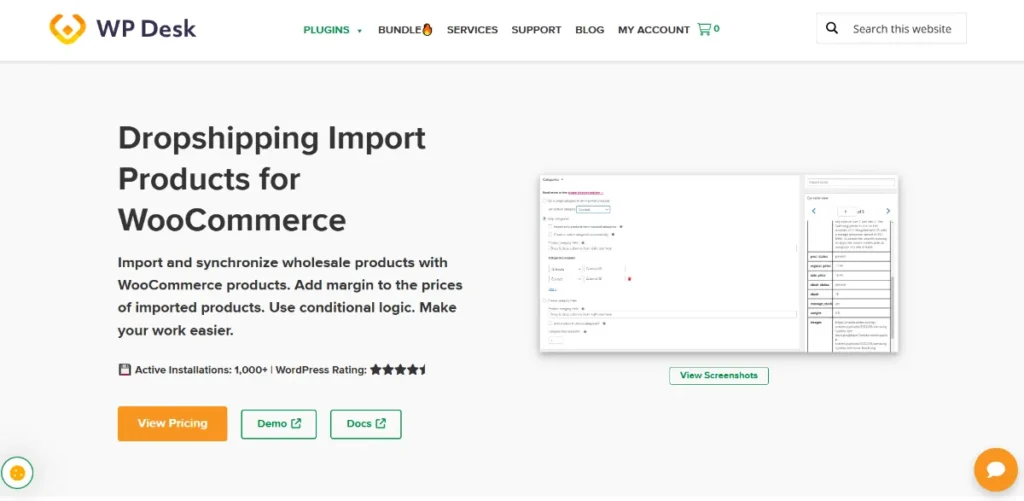Viewport: 1024px width, 501px height.
Task: Click the View Screenshots button
Action: coord(718,376)
